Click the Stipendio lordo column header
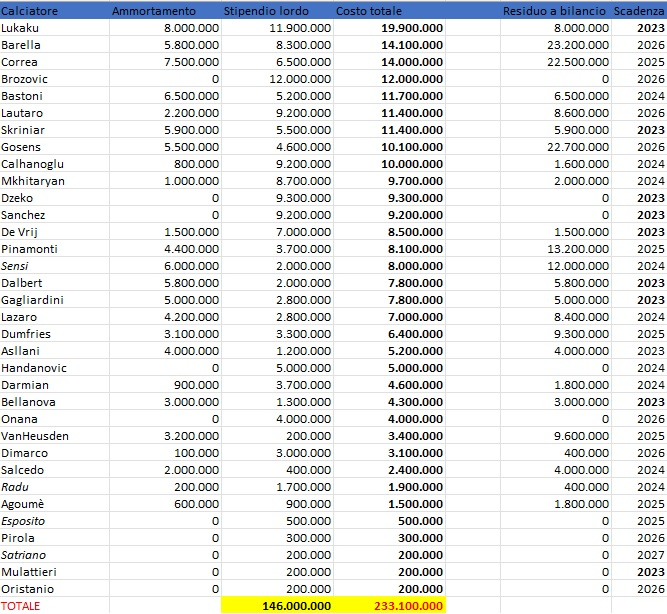This screenshot has width=667, height=614. pyautogui.click(x=267, y=11)
